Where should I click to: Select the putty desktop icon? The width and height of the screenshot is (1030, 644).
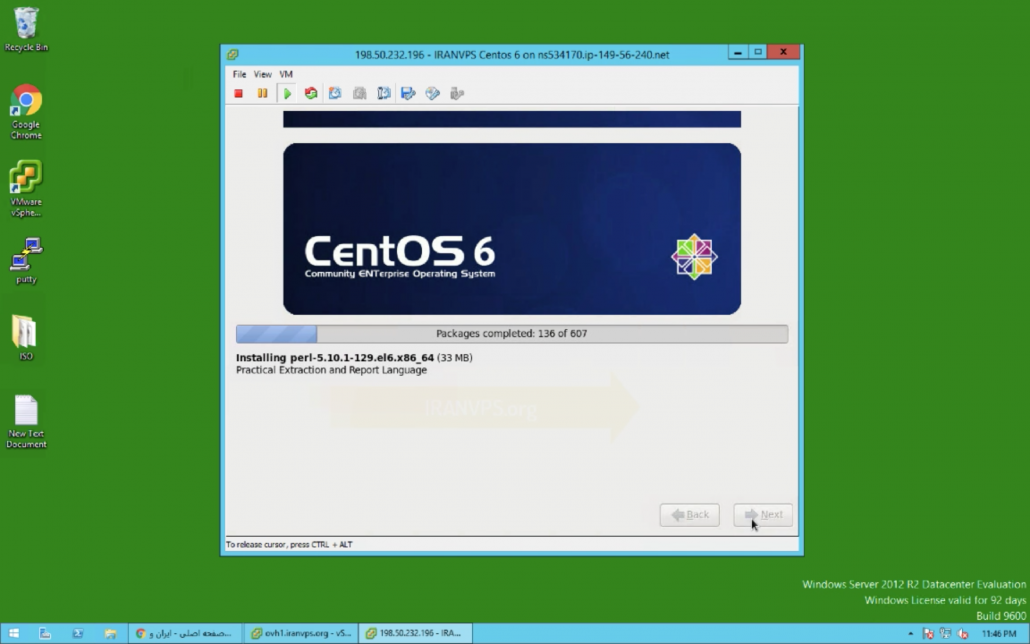point(26,260)
